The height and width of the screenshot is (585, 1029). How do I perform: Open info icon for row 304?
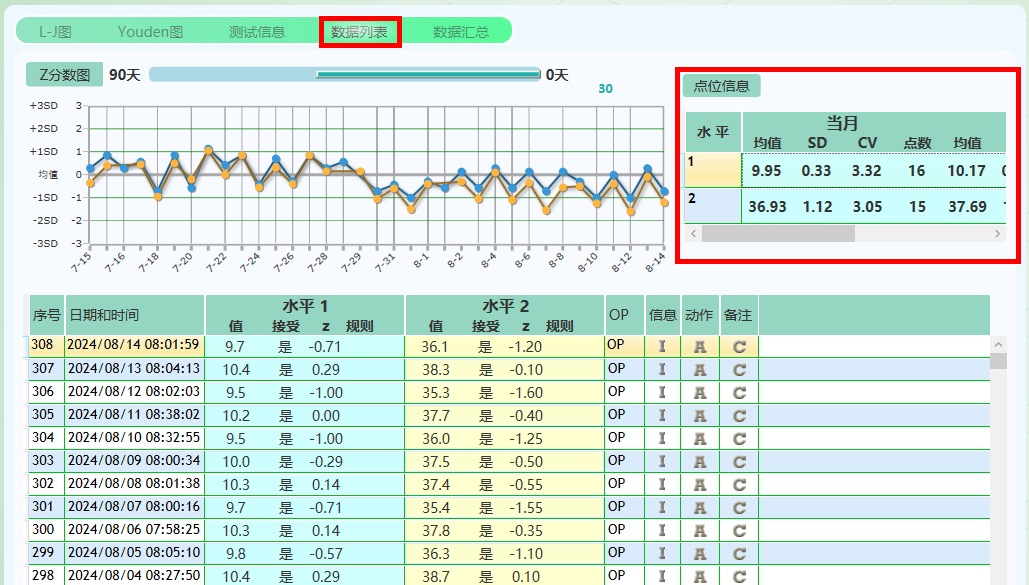pos(661,438)
